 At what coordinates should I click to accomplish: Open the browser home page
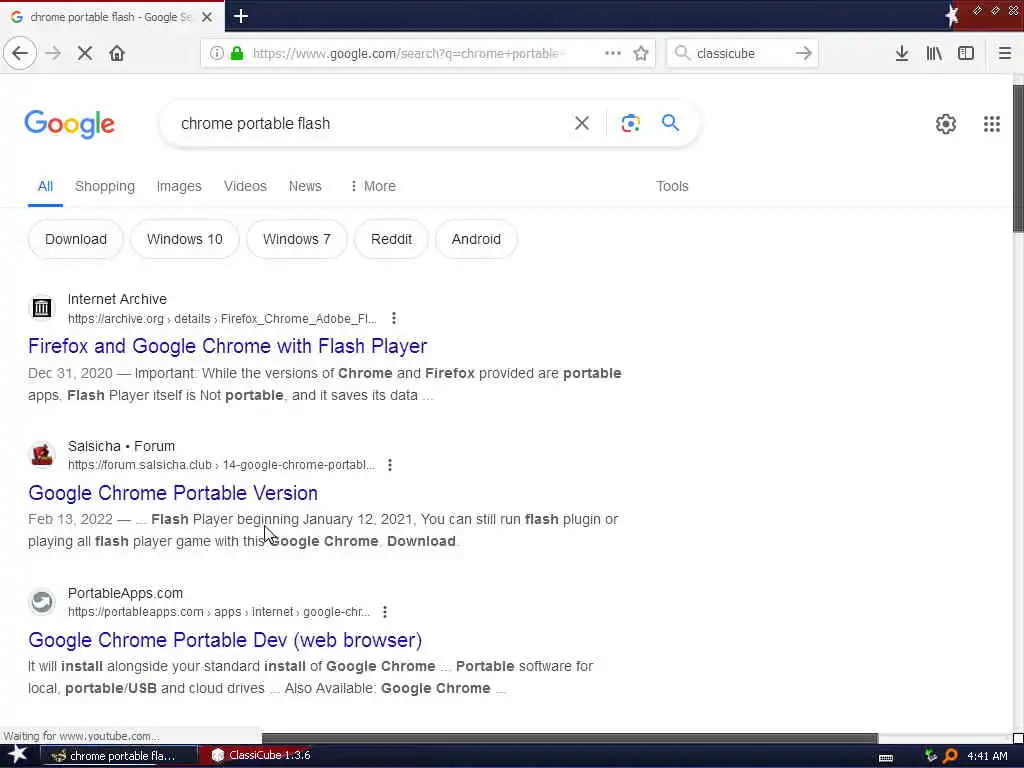(117, 53)
